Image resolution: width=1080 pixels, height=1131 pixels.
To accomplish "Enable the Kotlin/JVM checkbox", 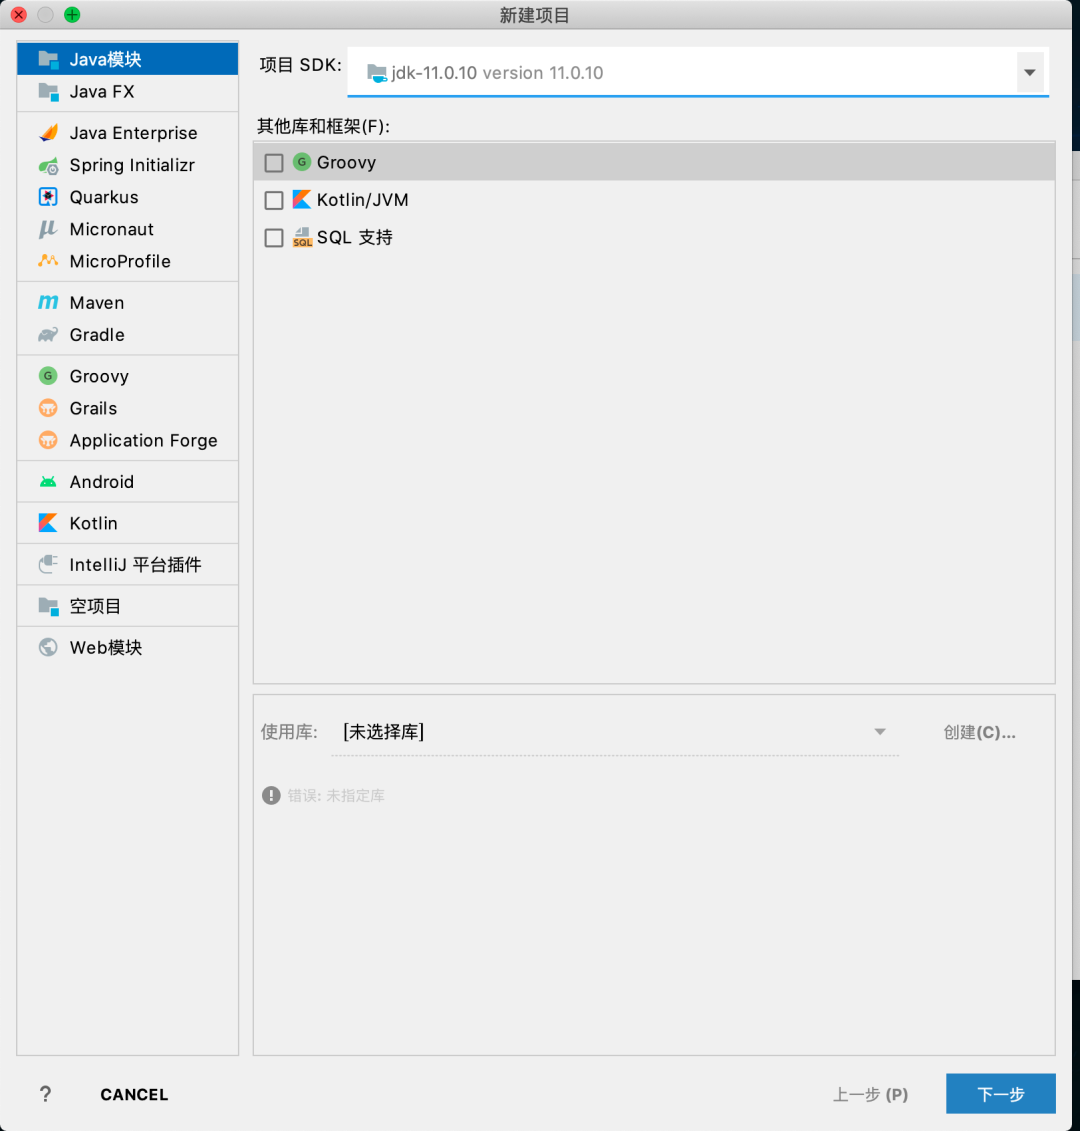I will pos(274,200).
